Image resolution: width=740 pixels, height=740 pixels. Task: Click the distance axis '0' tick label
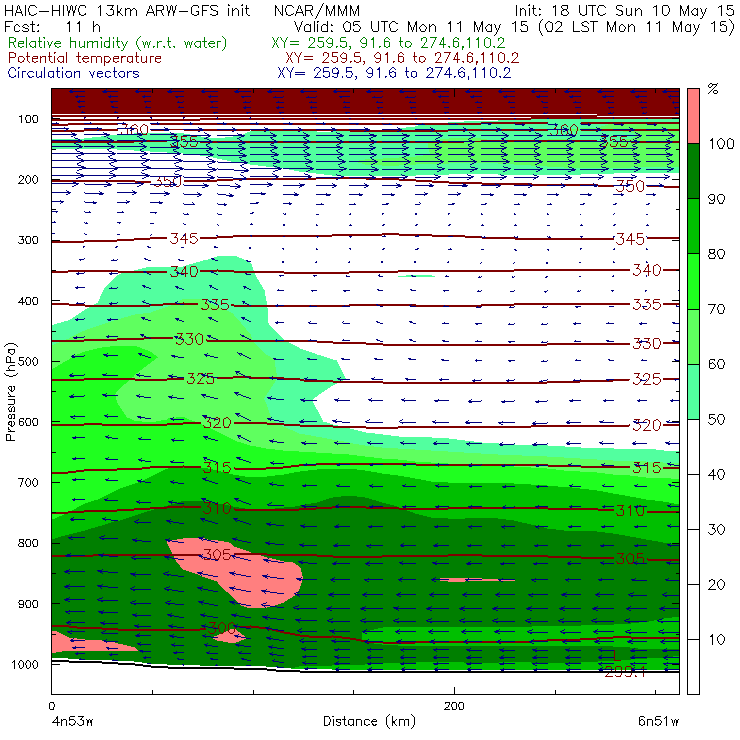(x=52, y=706)
